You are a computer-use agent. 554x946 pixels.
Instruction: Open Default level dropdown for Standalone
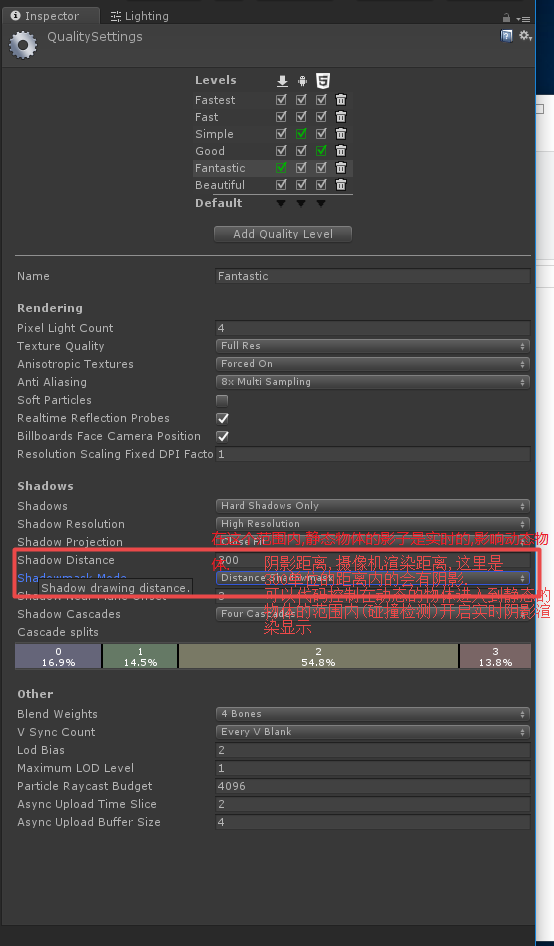tap(281, 203)
